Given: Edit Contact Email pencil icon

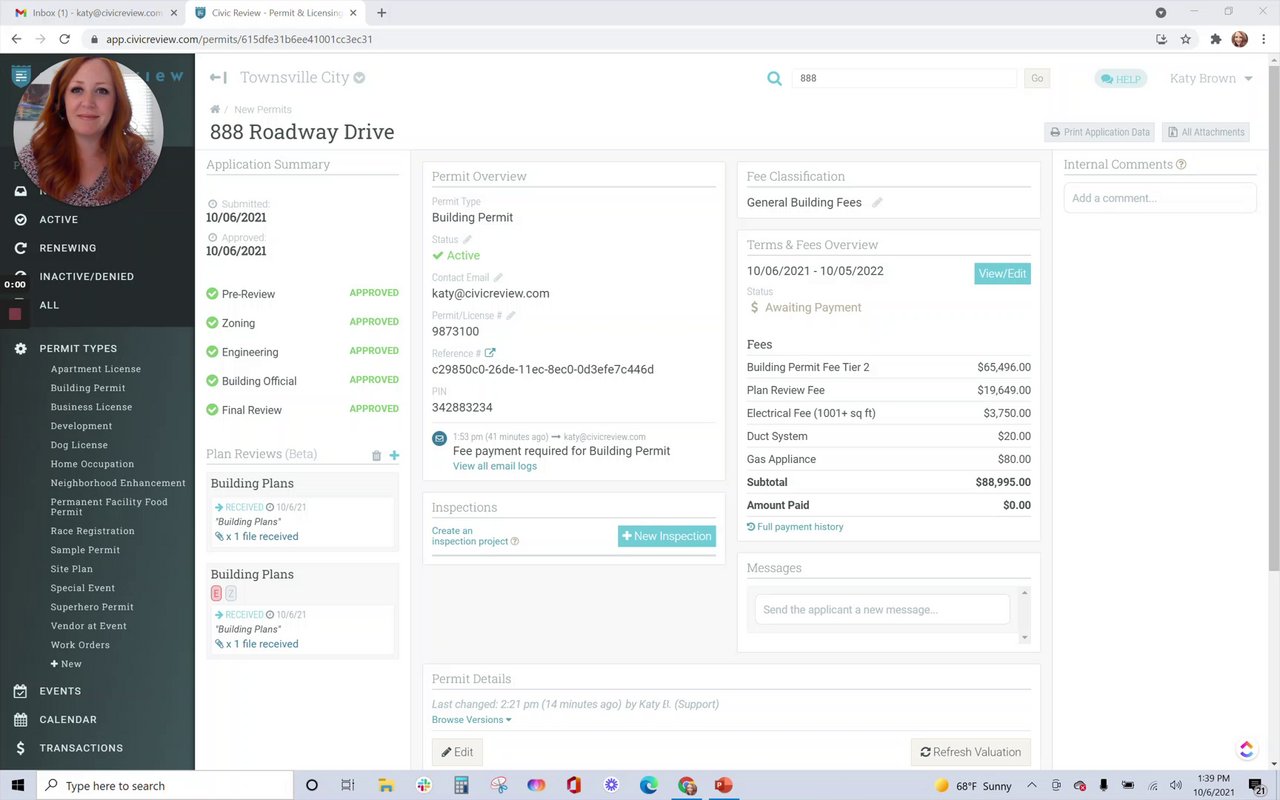Looking at the screenshot, I should pyautogui.click(x=498, y=278).
